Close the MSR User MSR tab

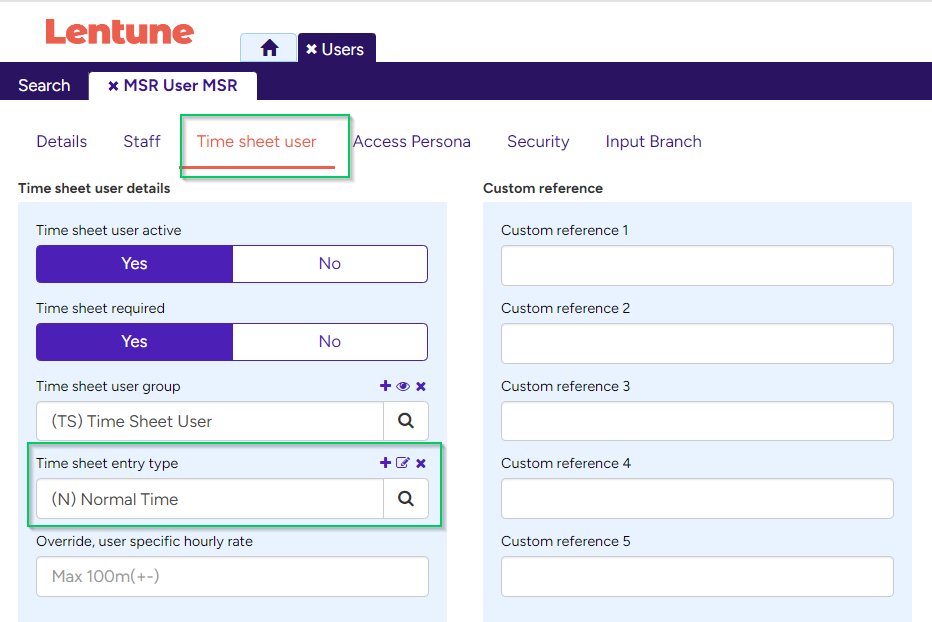(113, 85)
